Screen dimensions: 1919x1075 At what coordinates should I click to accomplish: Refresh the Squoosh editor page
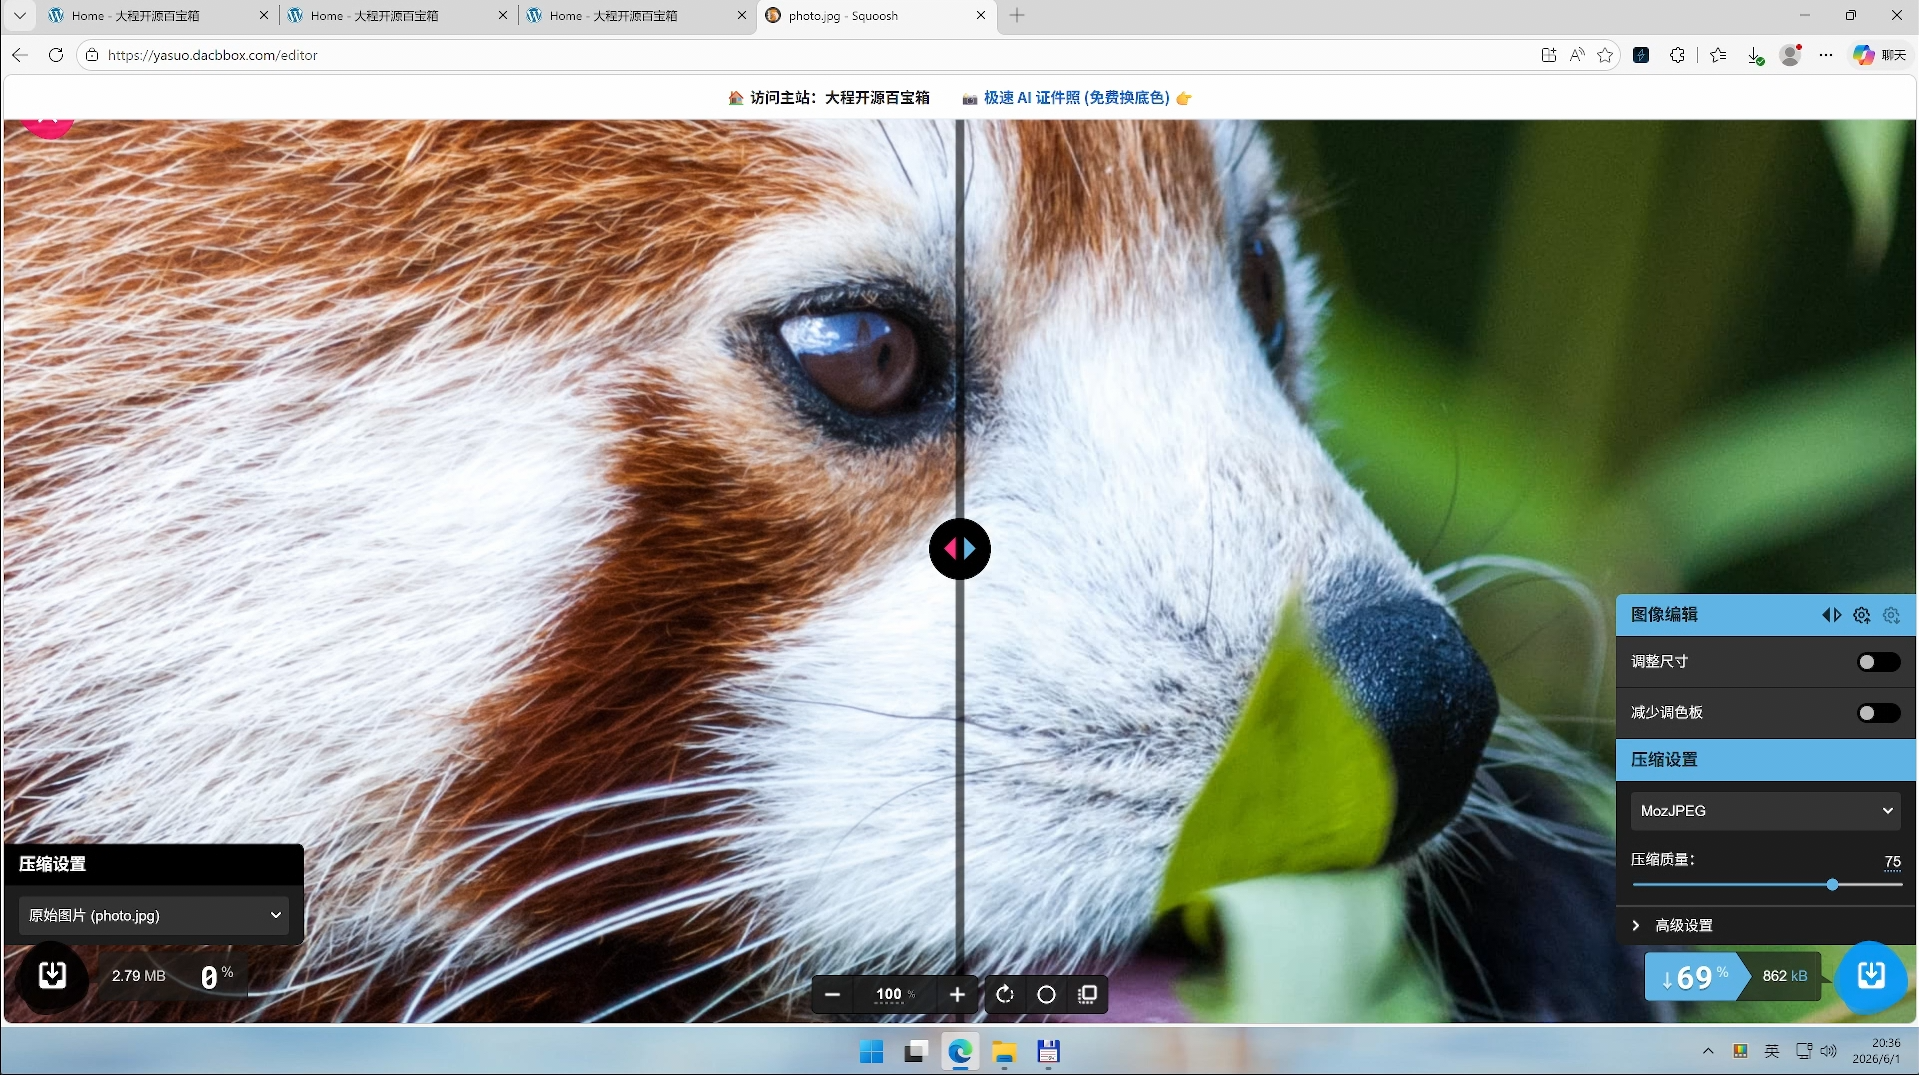click(x=56, y=55)
